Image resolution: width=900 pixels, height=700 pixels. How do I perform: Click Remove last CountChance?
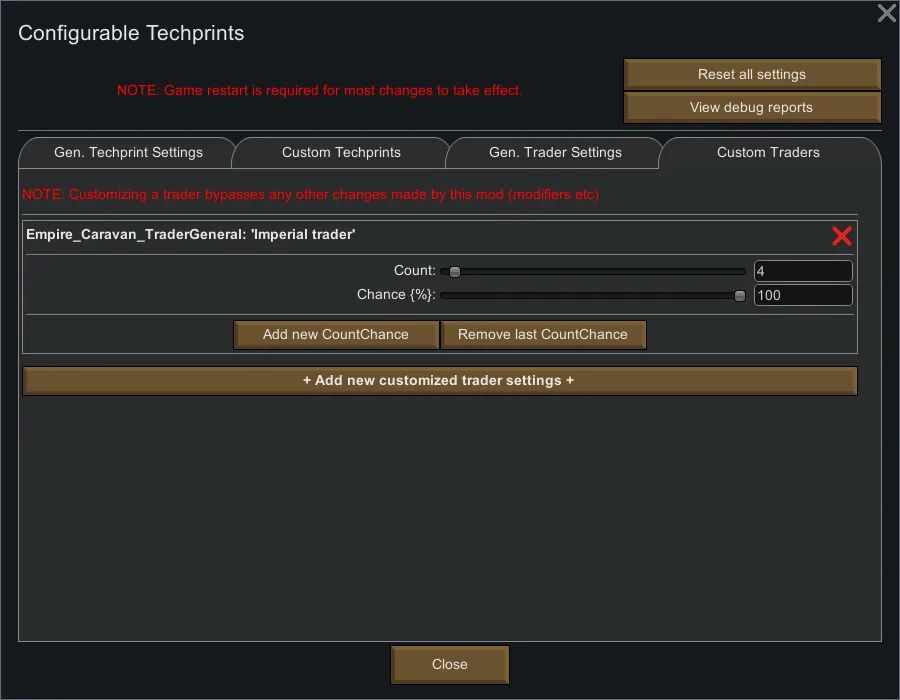point(543,335)
